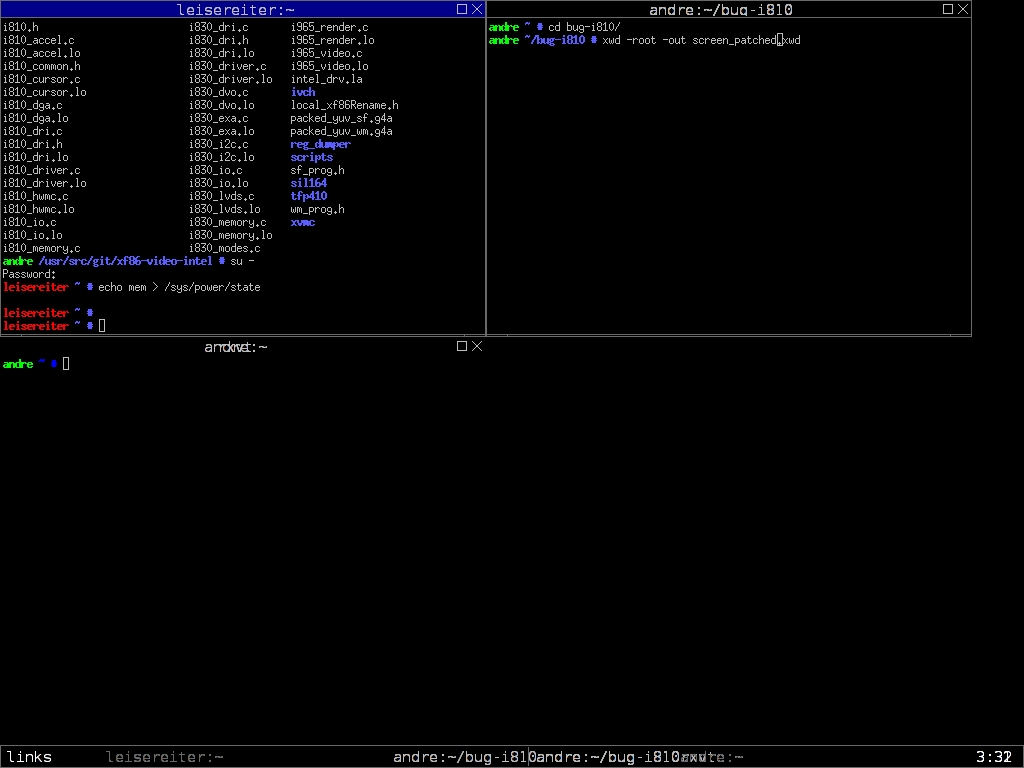Close the lower-left terminal window

(477, 346)
